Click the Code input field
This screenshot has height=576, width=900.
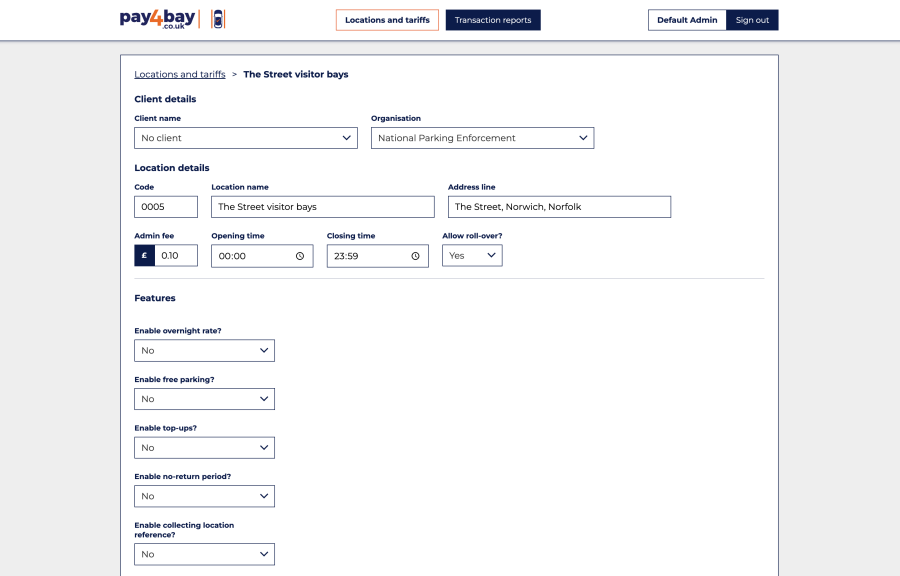click(x=166, y=207)
